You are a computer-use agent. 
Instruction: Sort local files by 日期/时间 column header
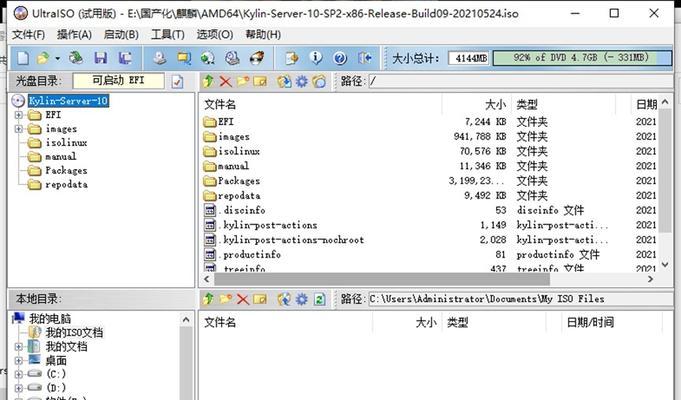point(590,322)
